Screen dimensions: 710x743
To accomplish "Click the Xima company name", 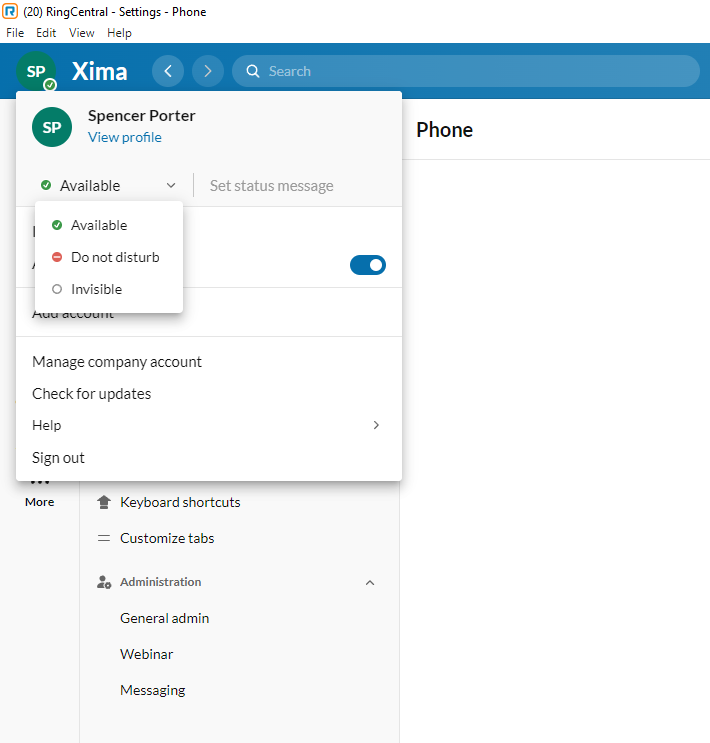I will tap(100, 72).
